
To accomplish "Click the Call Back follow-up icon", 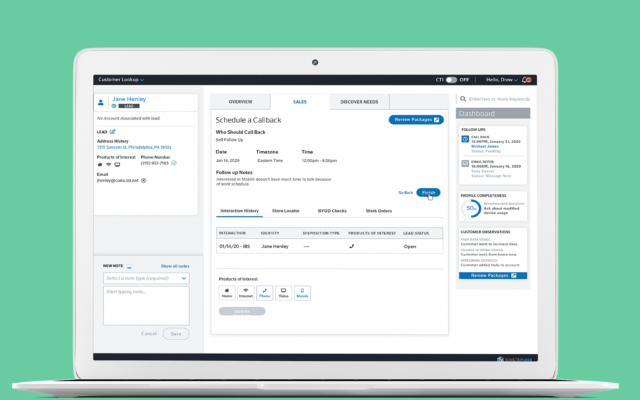I will (465, 141).
